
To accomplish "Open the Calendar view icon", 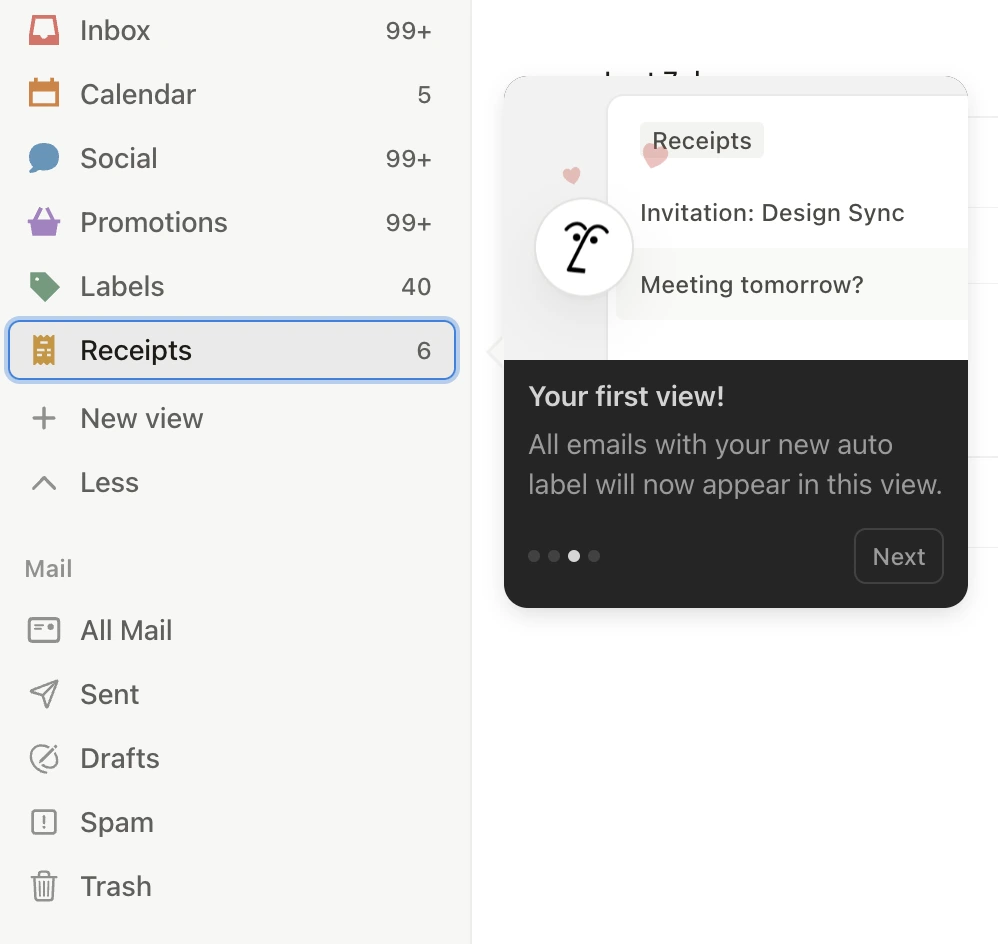I will pos(44,94).
